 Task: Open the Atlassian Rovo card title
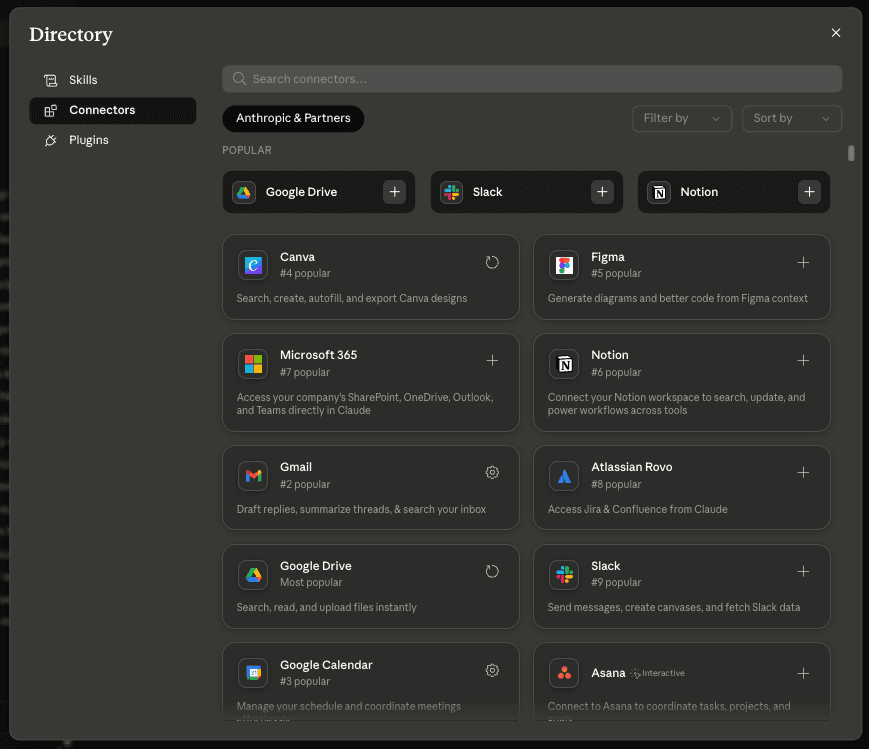point(632,467)
